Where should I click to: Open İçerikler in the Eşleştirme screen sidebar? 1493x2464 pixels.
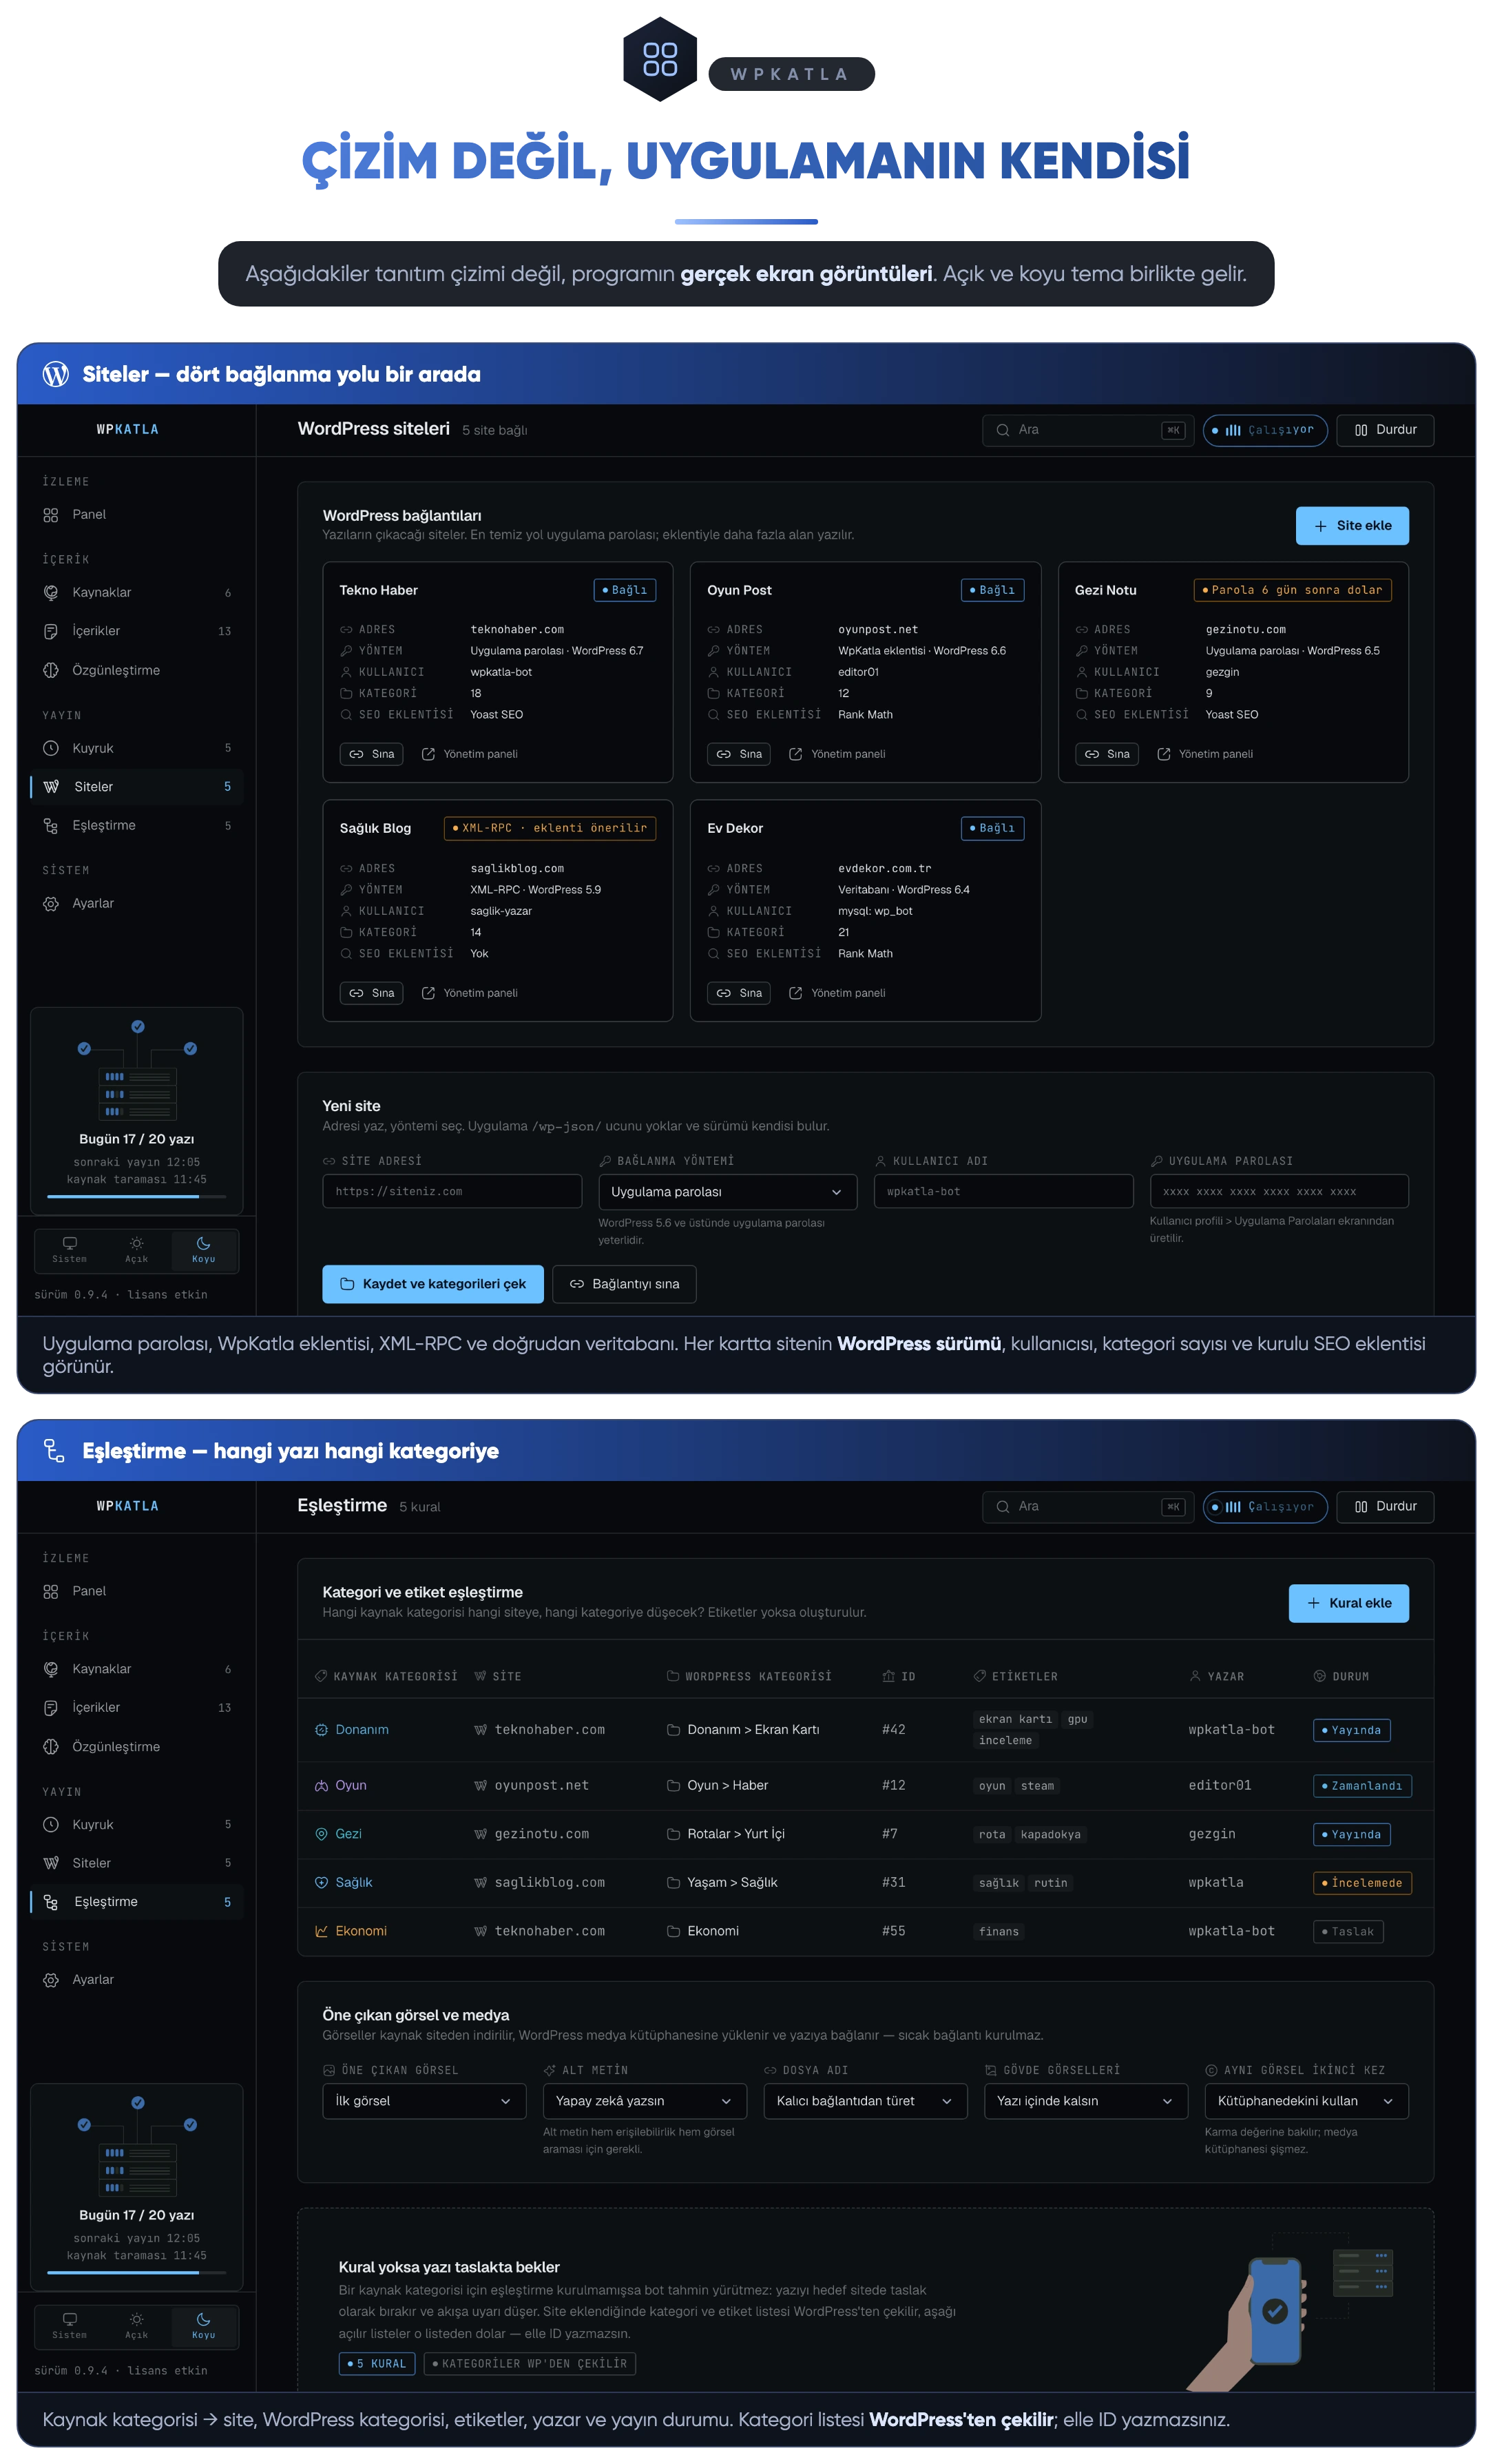137,1708
